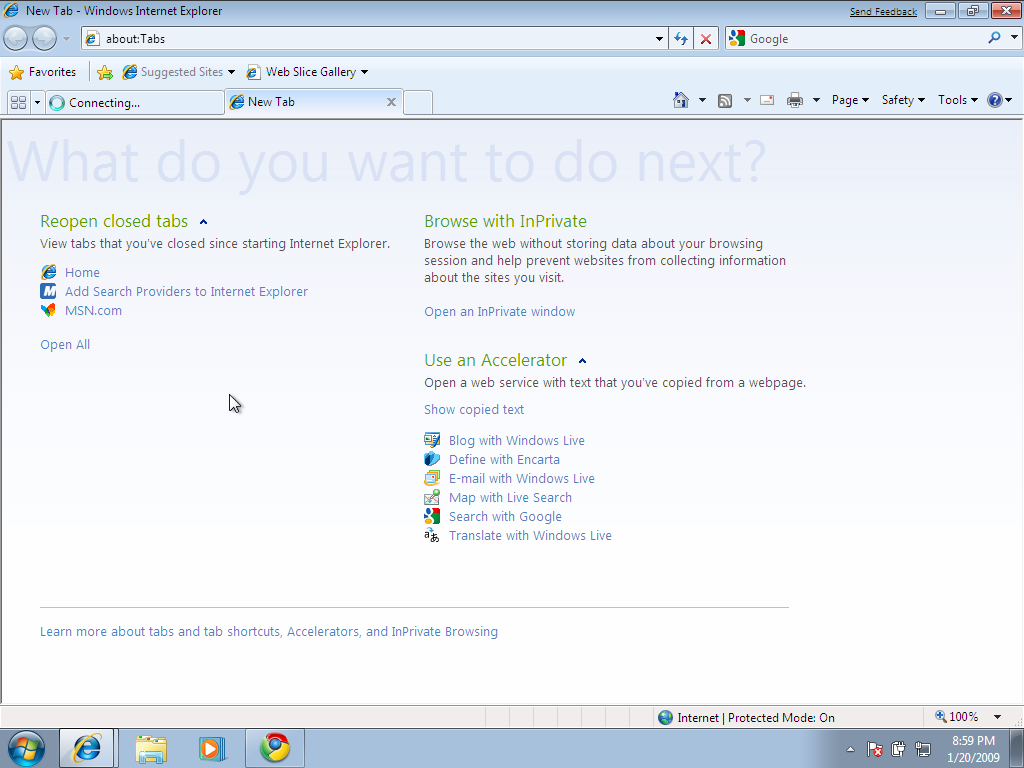This screenshot has height=768, width=1024.
Task: Click the 100% zoom level button
Action: 957,717
